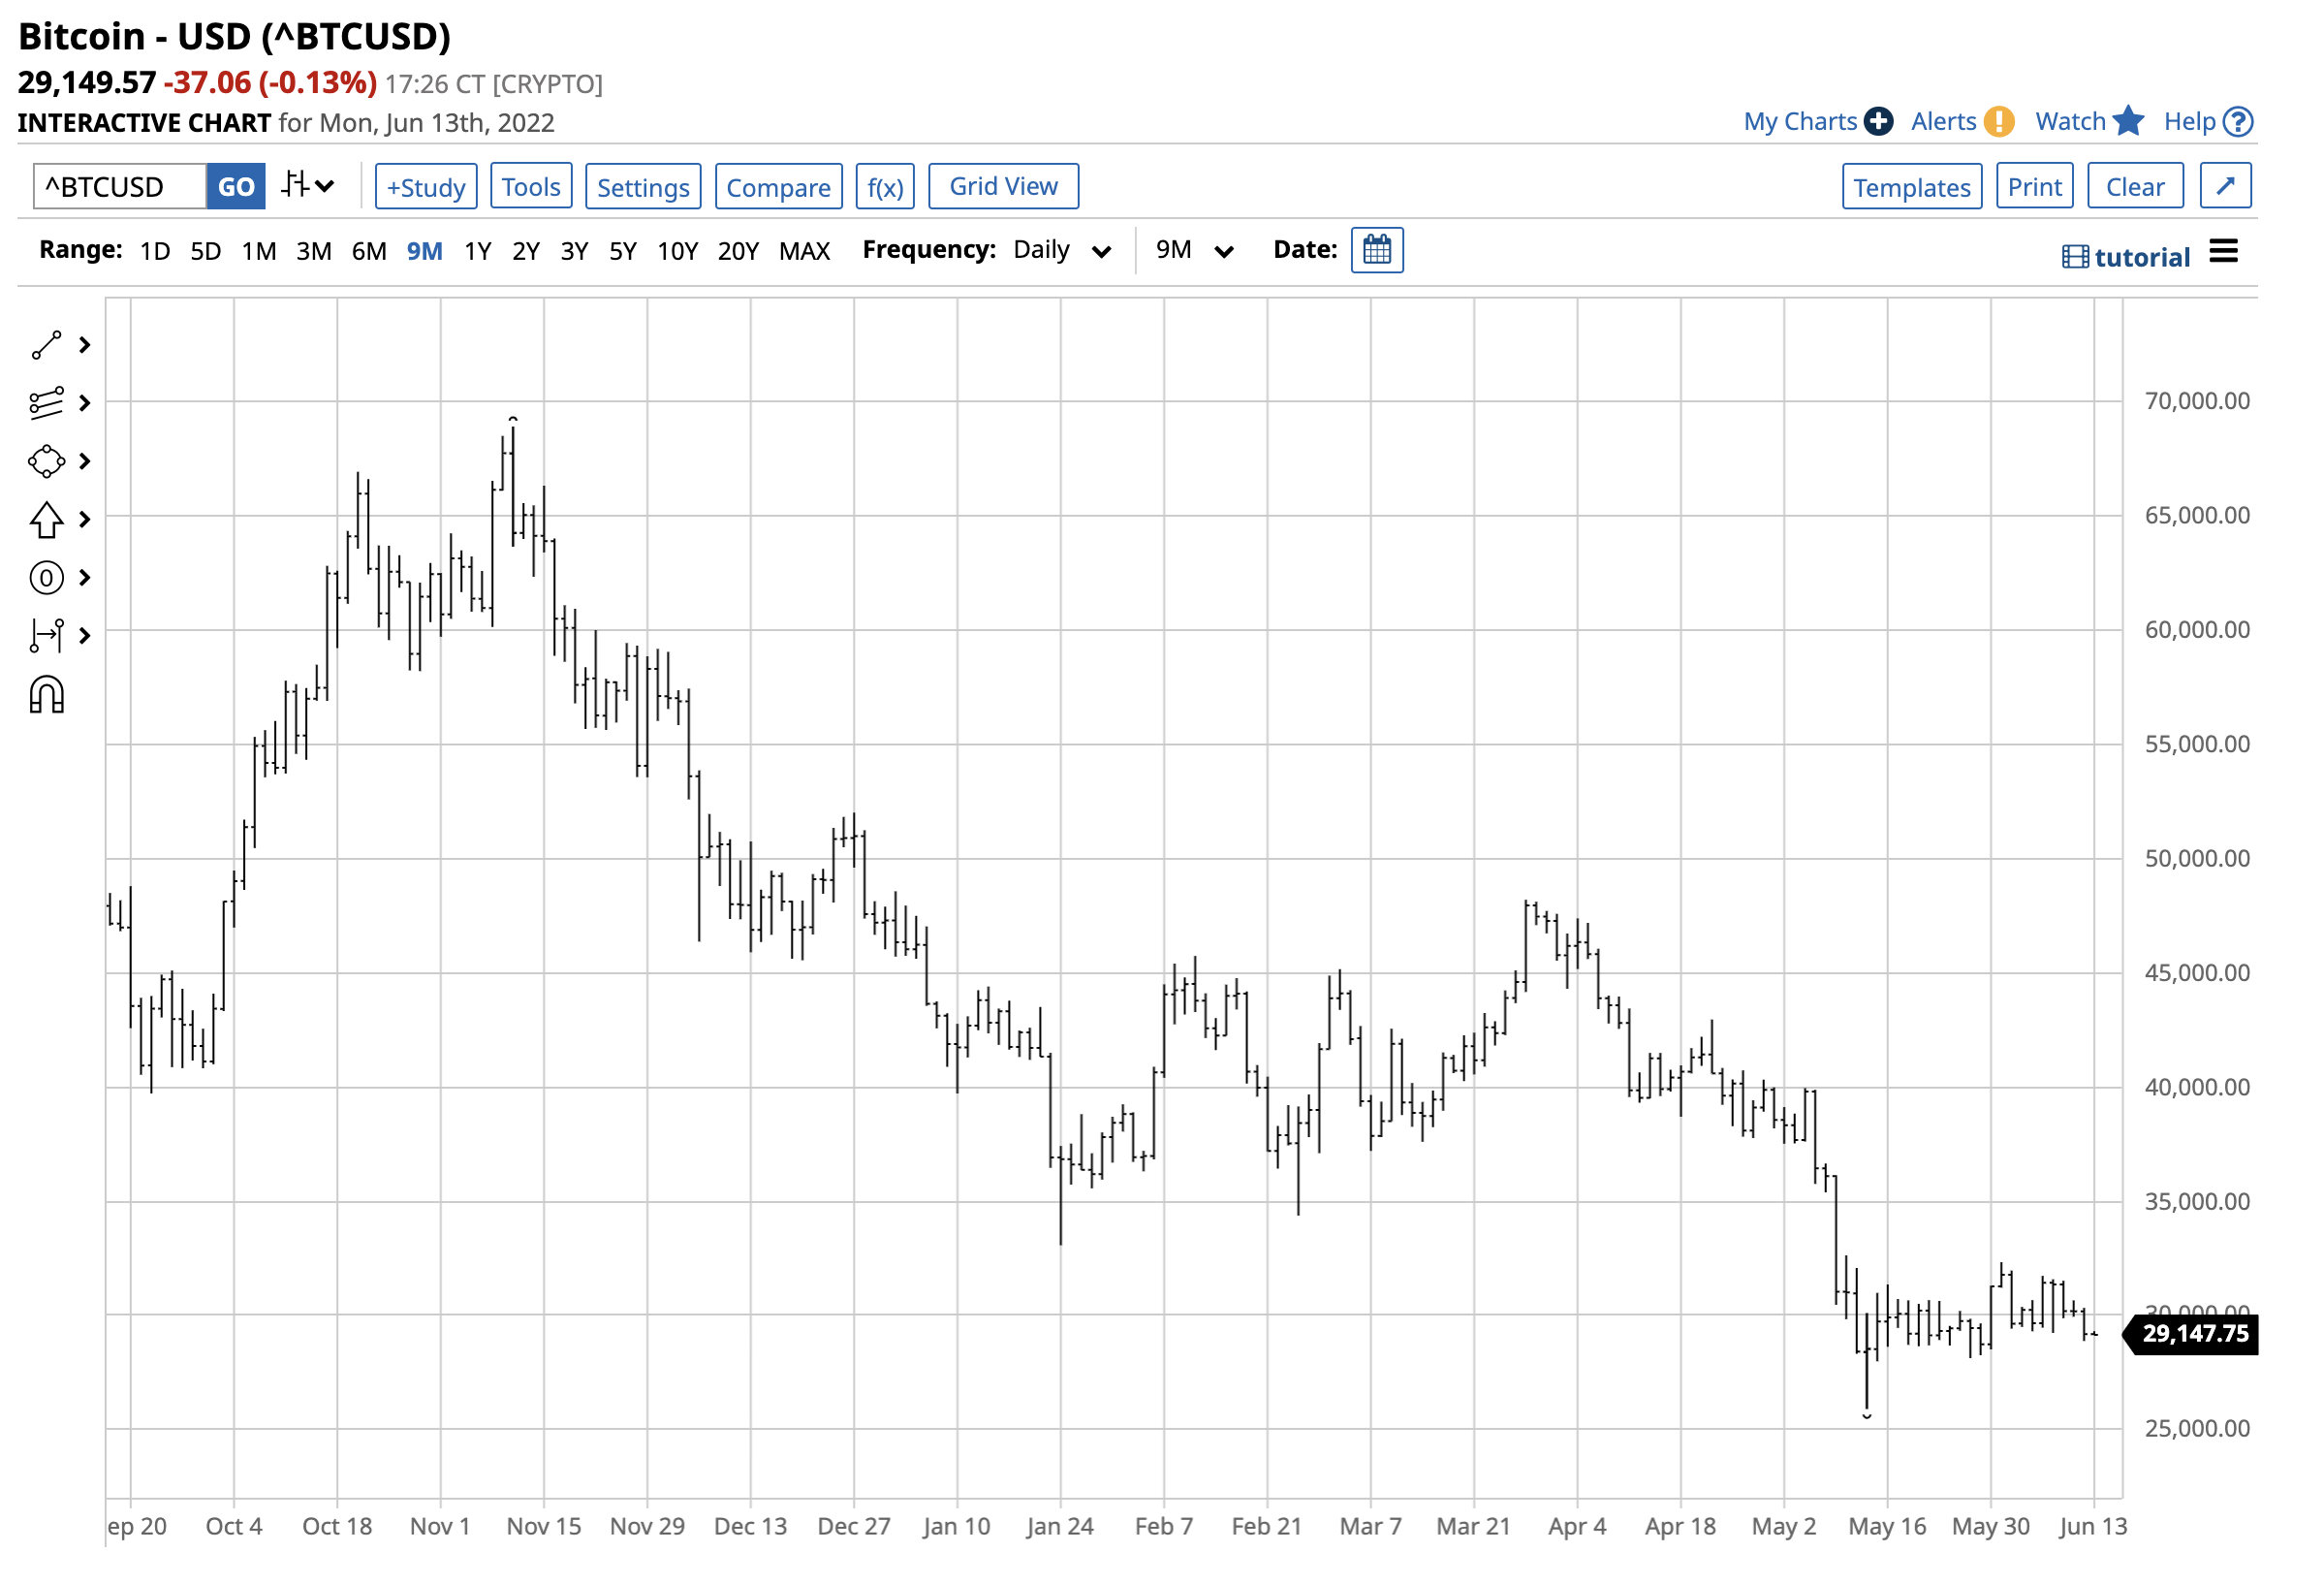Select the 9M range
2324x1584 pixels.
[425, 251]
